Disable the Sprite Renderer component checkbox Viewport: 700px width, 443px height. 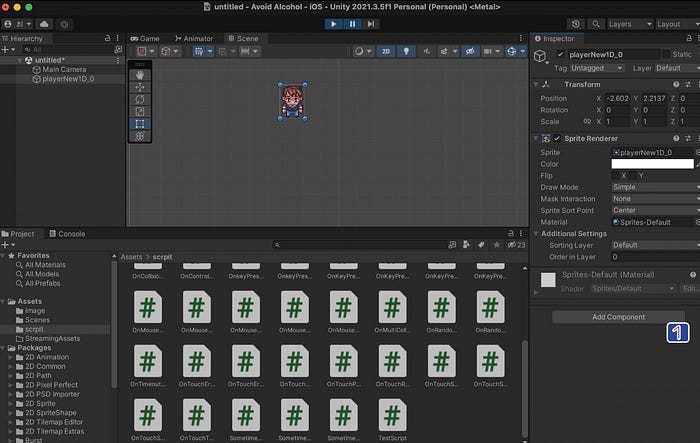pyautogui.click(x=557, y=138)
